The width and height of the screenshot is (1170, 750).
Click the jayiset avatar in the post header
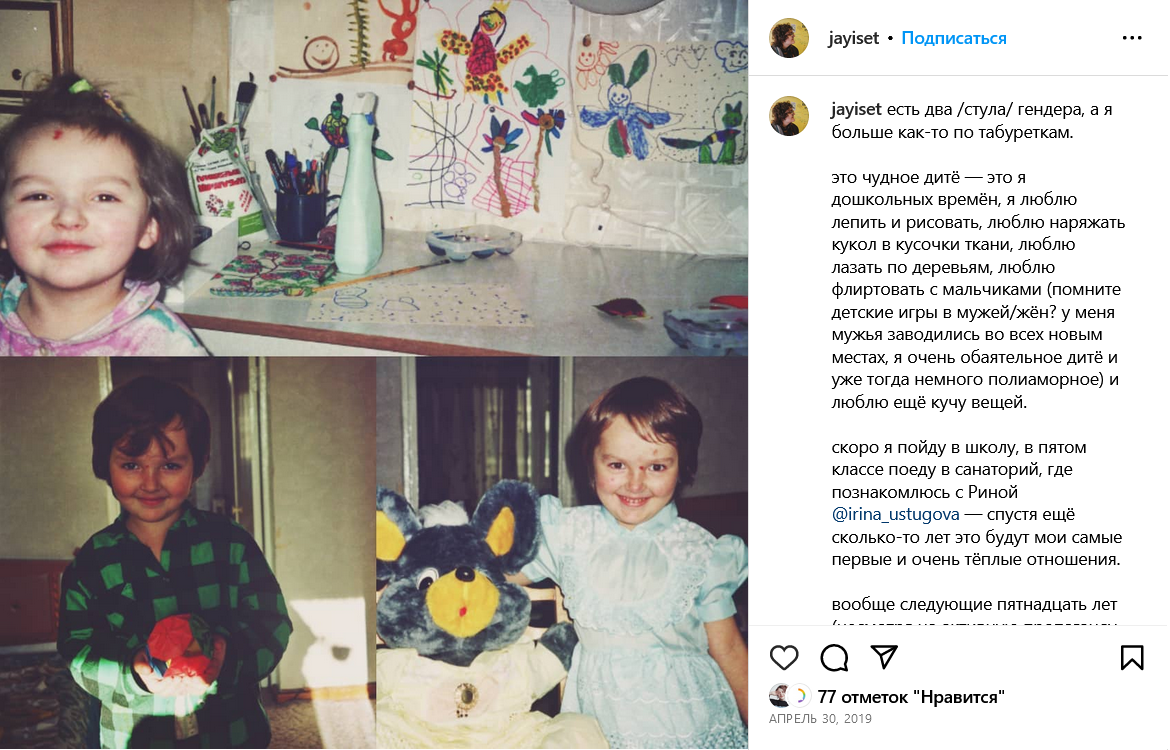click(789, 38)
